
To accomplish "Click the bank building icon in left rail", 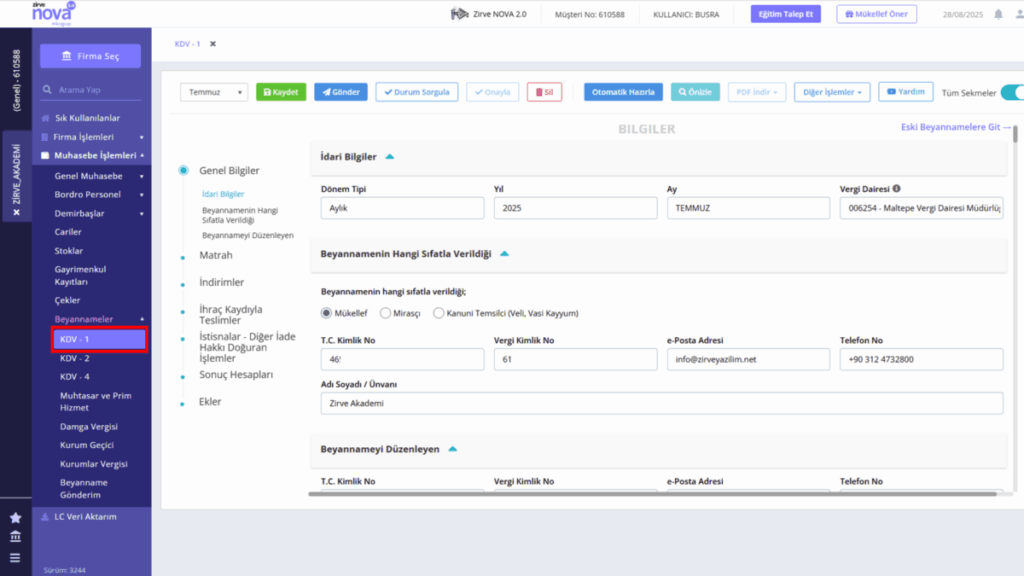I will pyautogui.click(x=16, y=537).
